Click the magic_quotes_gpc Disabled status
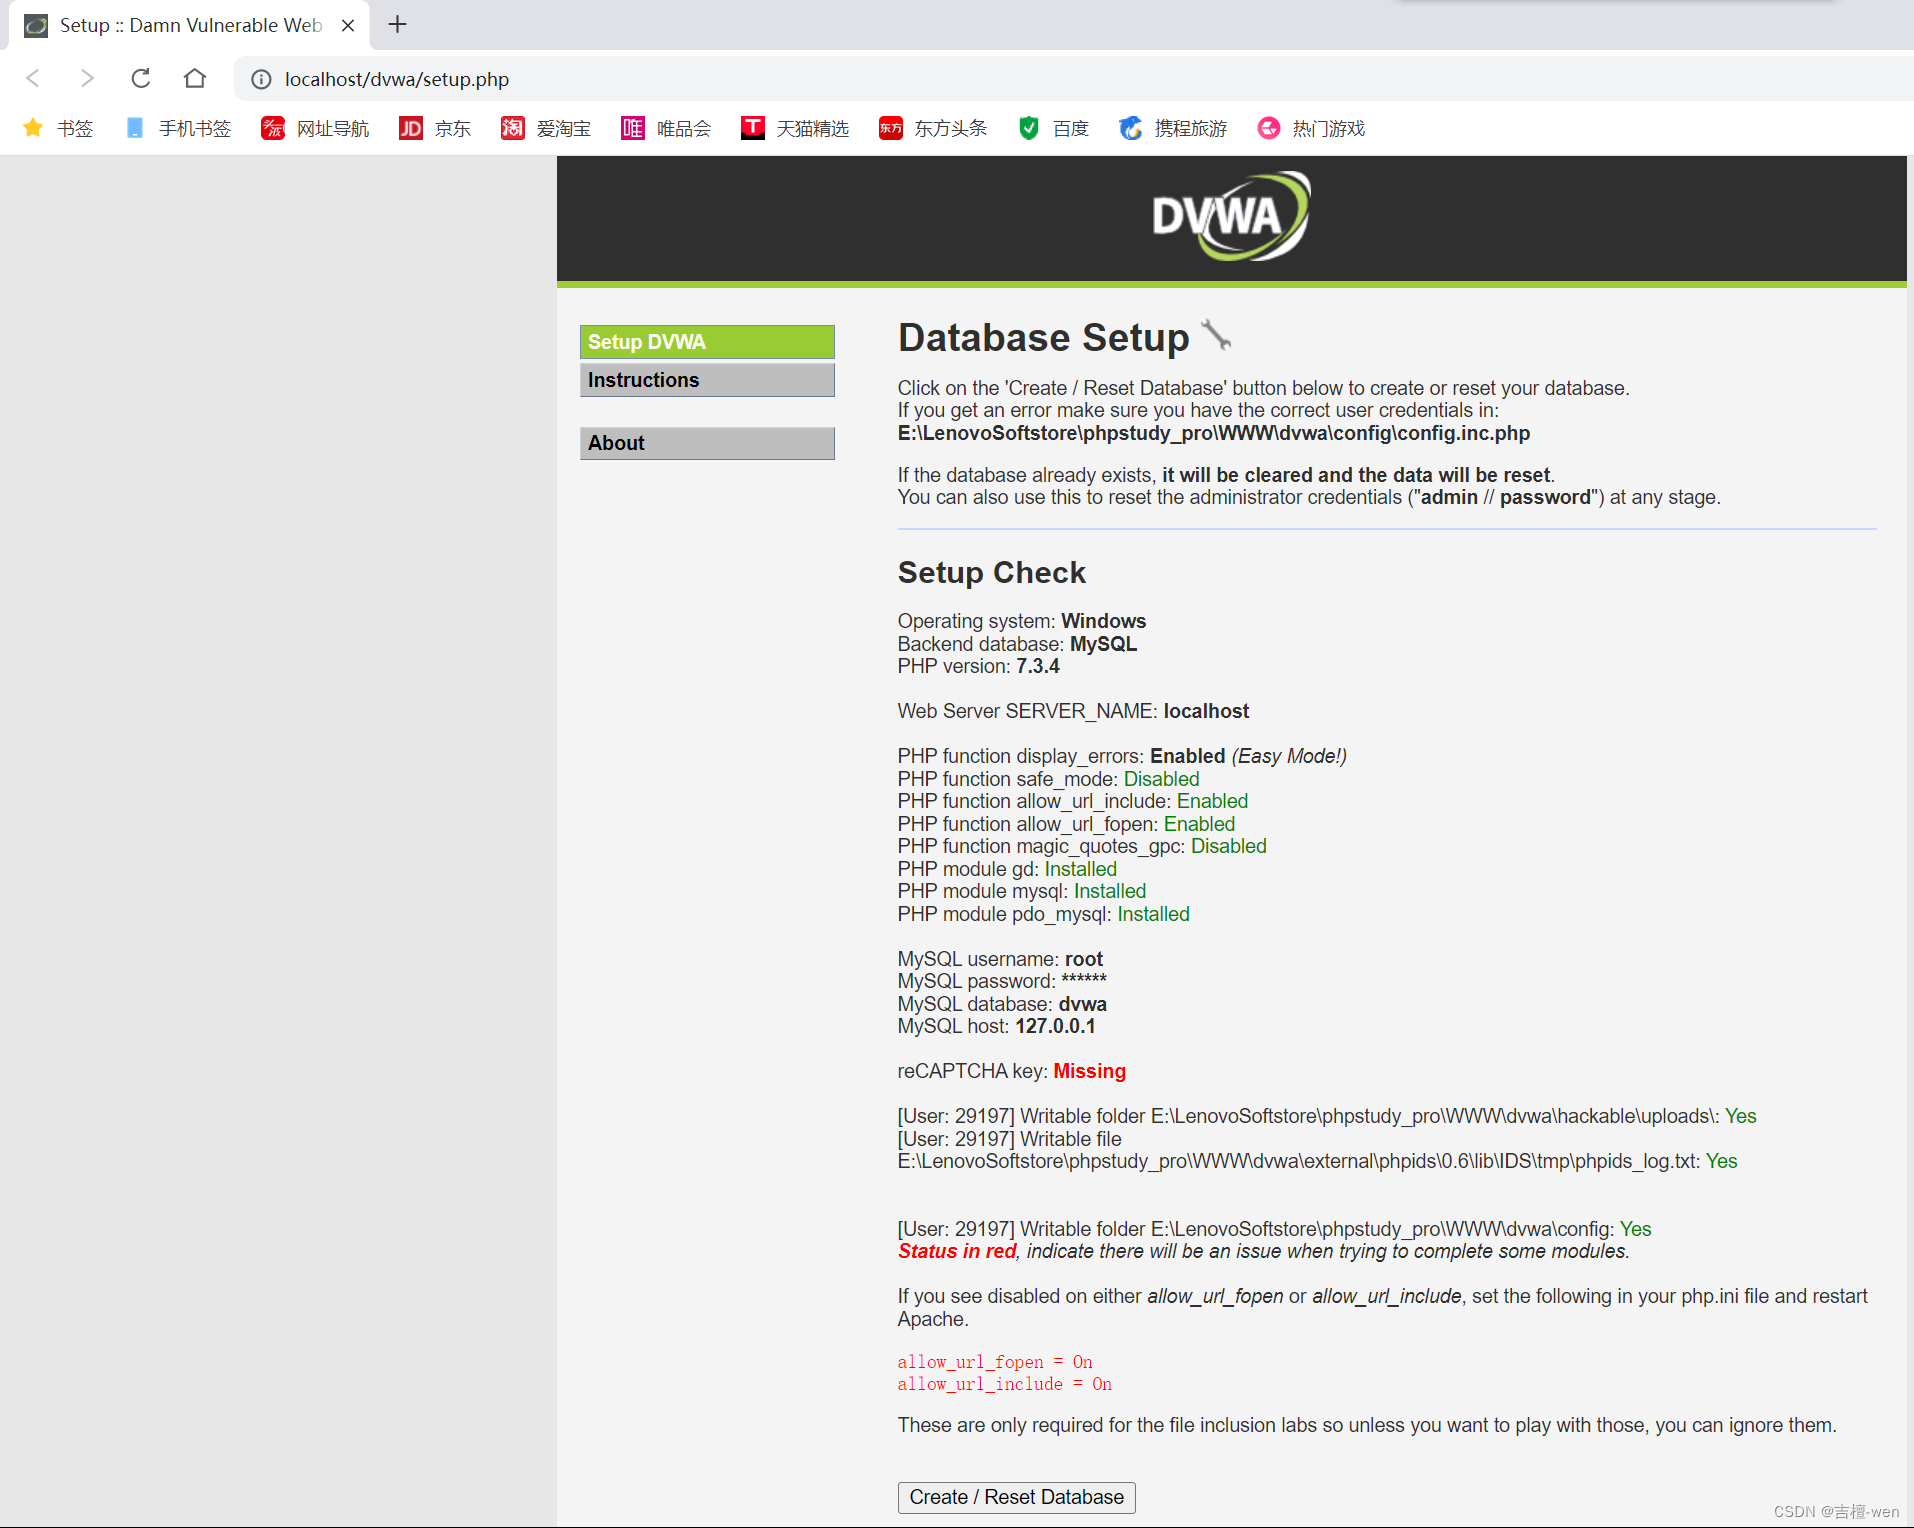This screenshot has height=1528, width=1914. tap(1228, 846)
